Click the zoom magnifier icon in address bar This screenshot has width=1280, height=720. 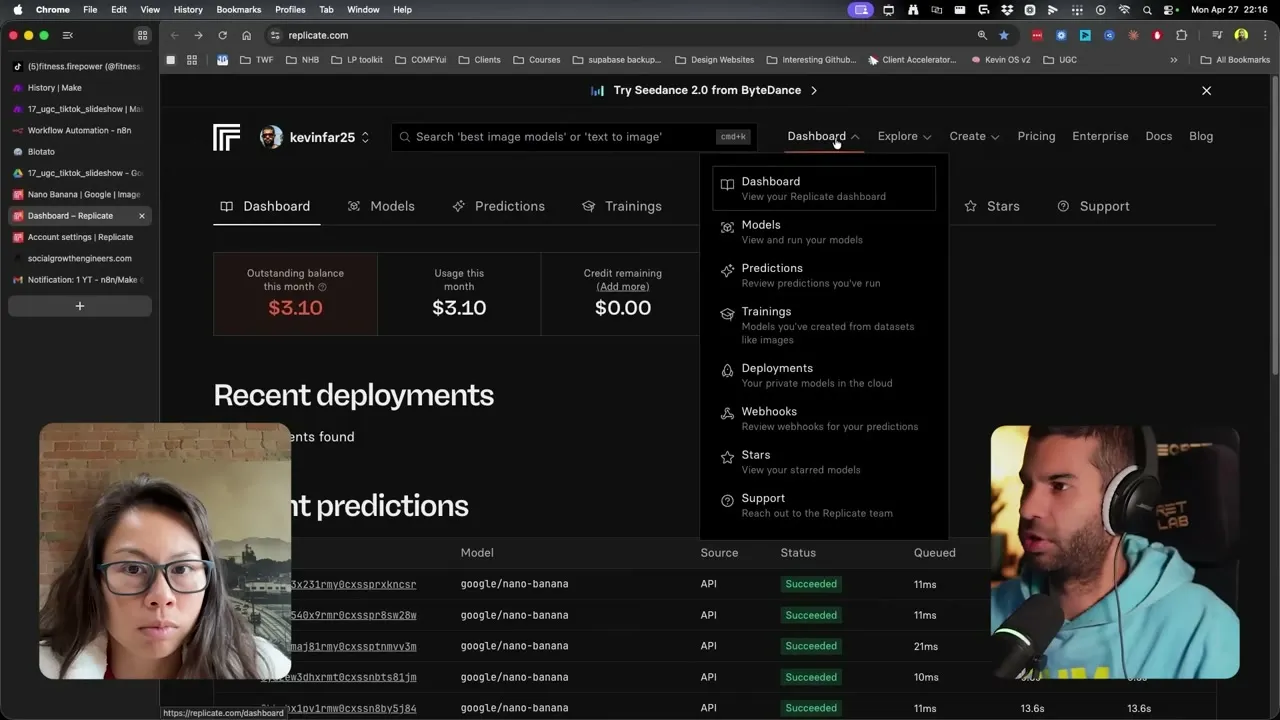point(982,35)
